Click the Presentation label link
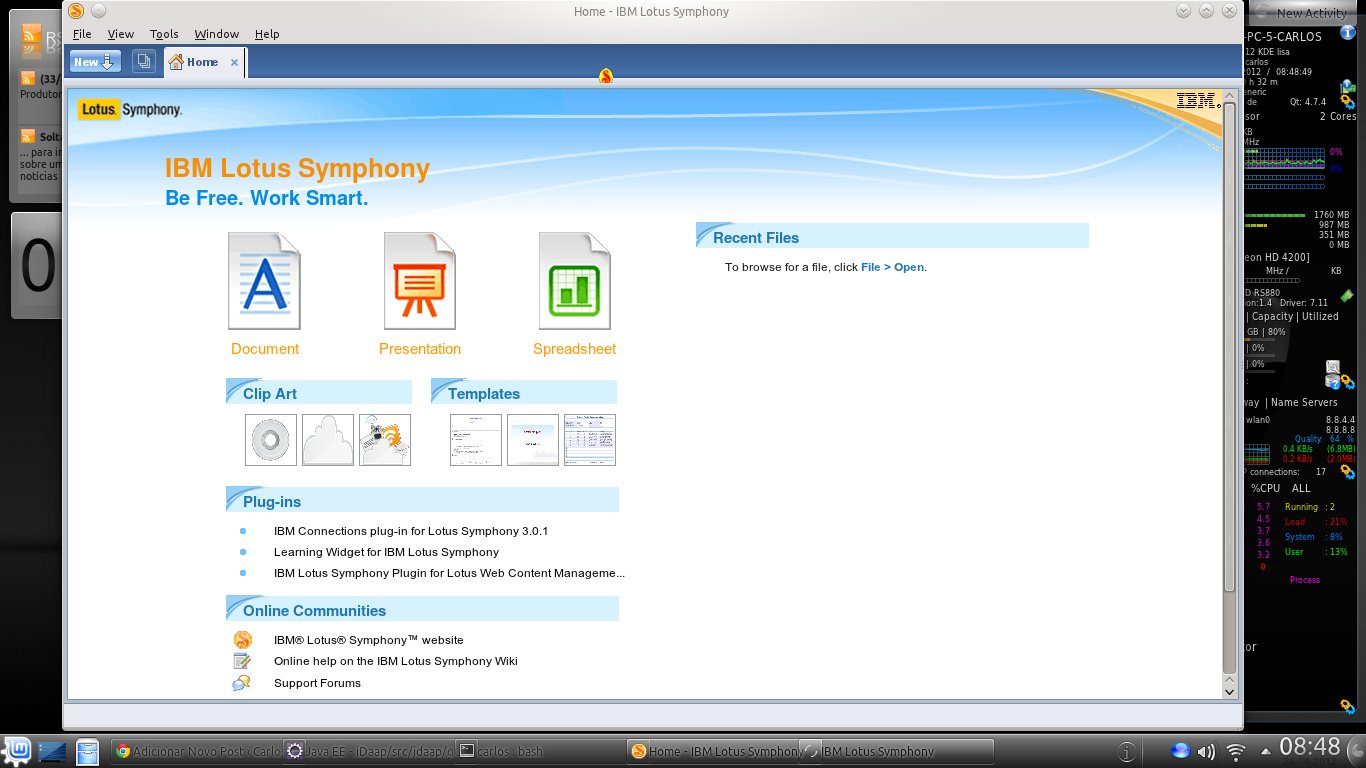Screen dimensions: 1366x768 pyautogui.click(x=420, y=349)
